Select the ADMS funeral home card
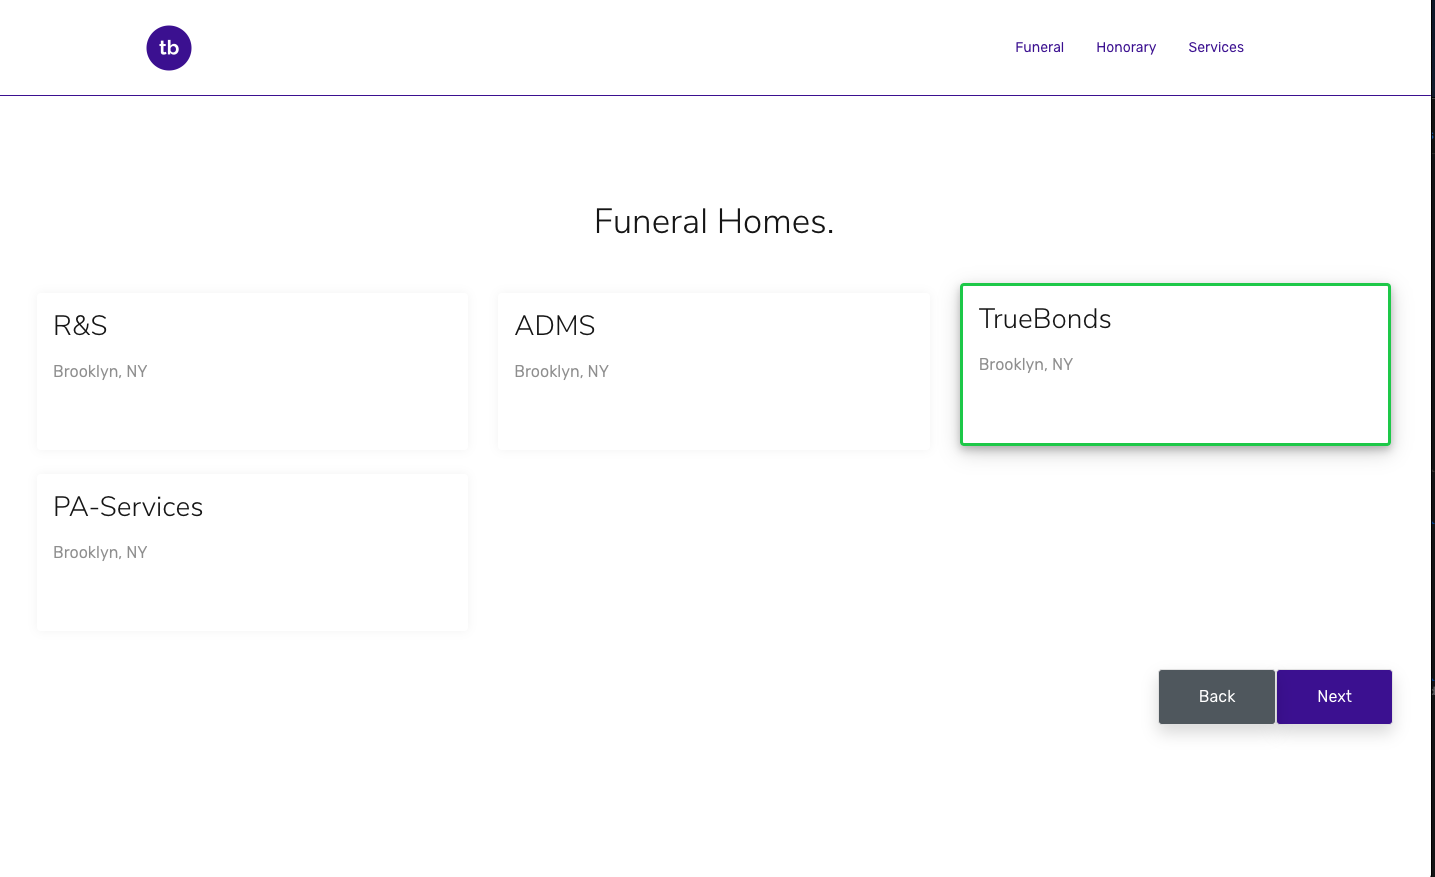This screenshot has height=877, width=1435. [x=714, y=371]
